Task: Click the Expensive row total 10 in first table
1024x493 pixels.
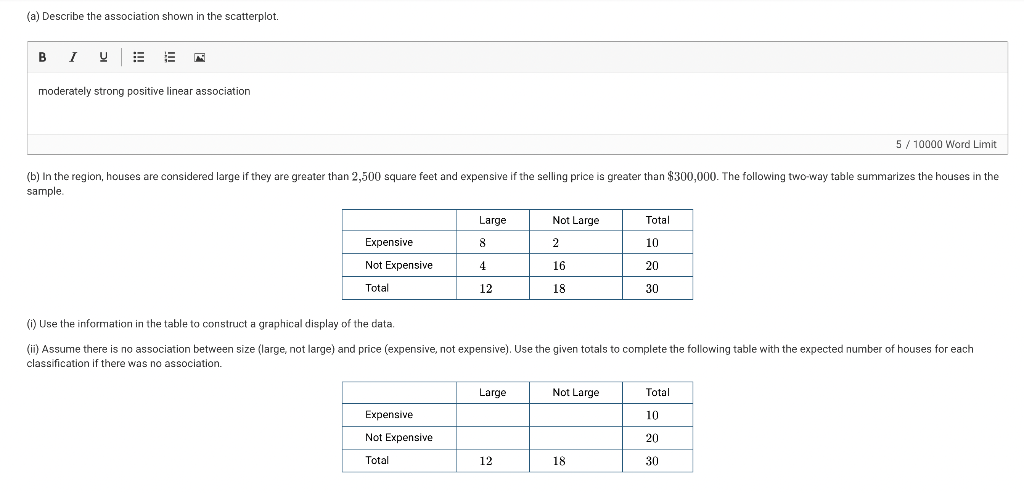Action: pyautogui.click(x=652, y=243)
